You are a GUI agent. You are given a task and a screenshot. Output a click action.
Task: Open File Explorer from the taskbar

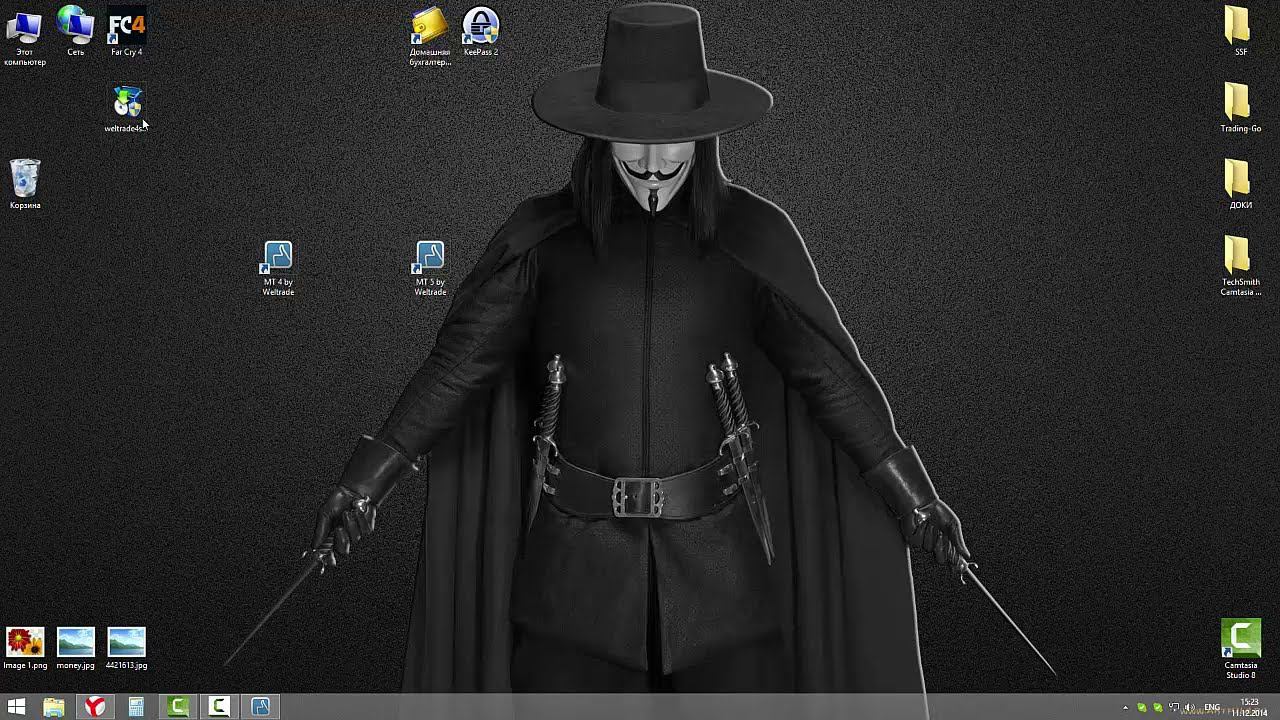pos(54,707)
